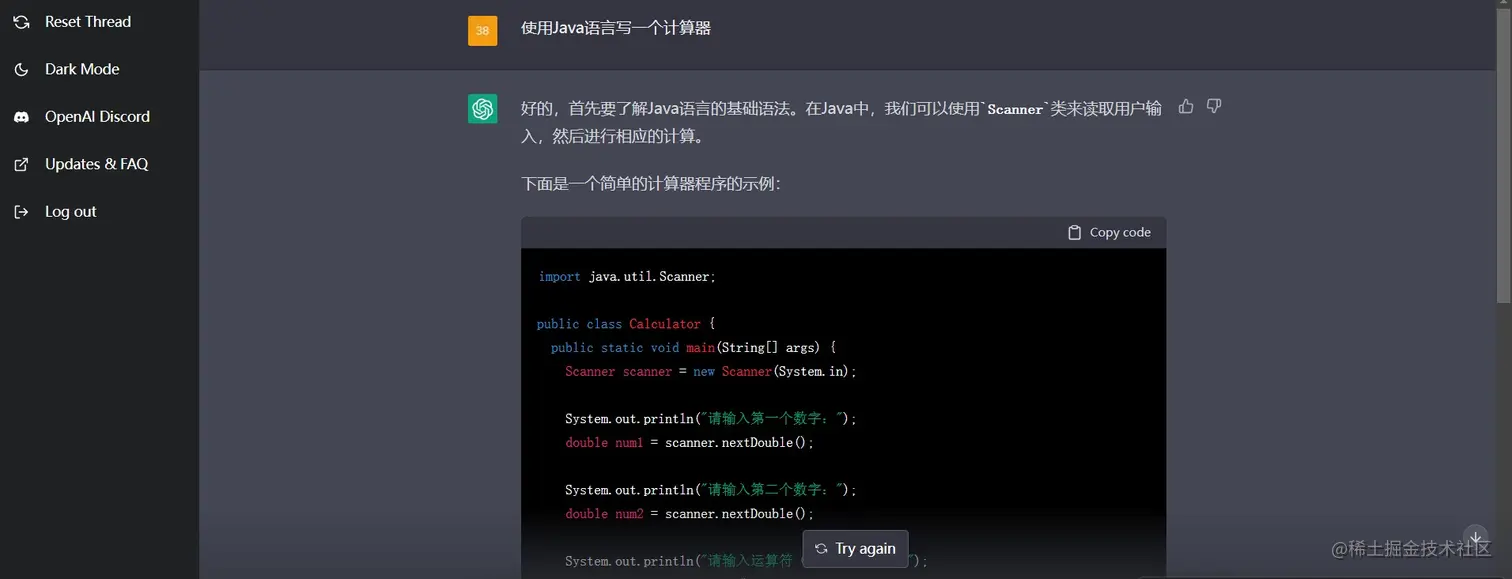Image resolution: width=1512 pixels, height=579 pixels.
Task: Select Log out in the sidebar menu
Action: click(x=70, y=211)
